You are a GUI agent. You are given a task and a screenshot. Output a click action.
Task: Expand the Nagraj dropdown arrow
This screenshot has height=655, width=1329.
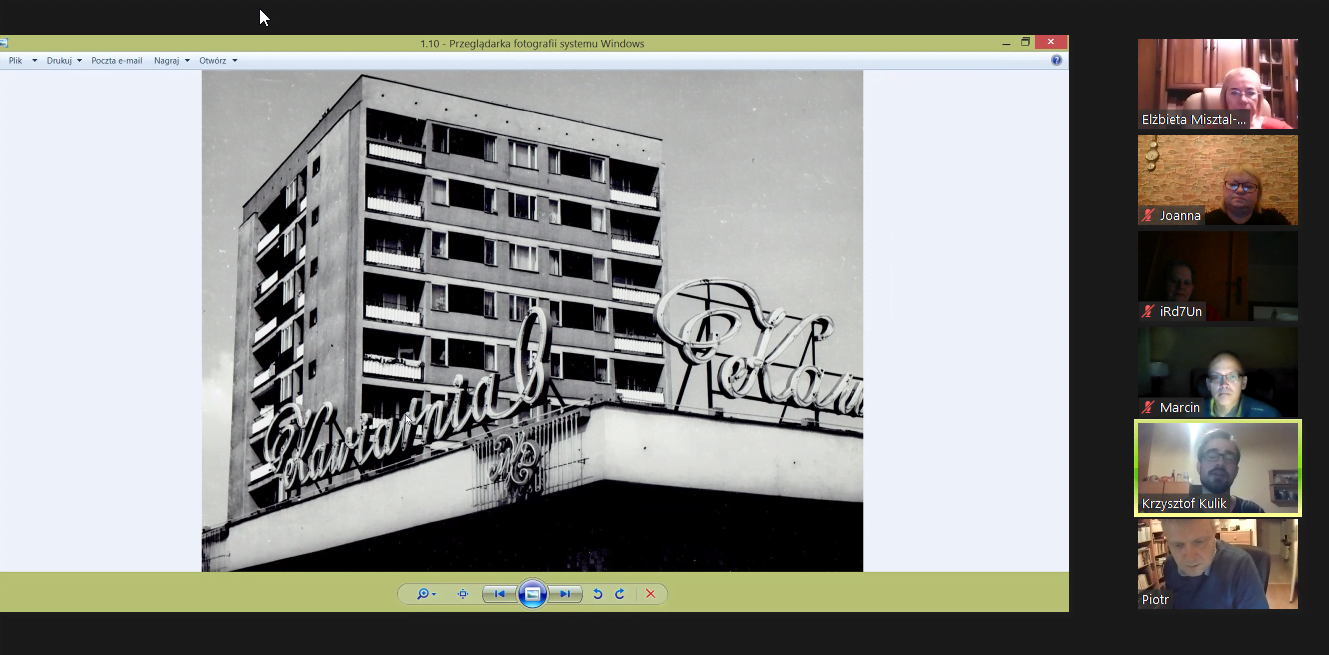pyautogui.click(x=187, y=61)
